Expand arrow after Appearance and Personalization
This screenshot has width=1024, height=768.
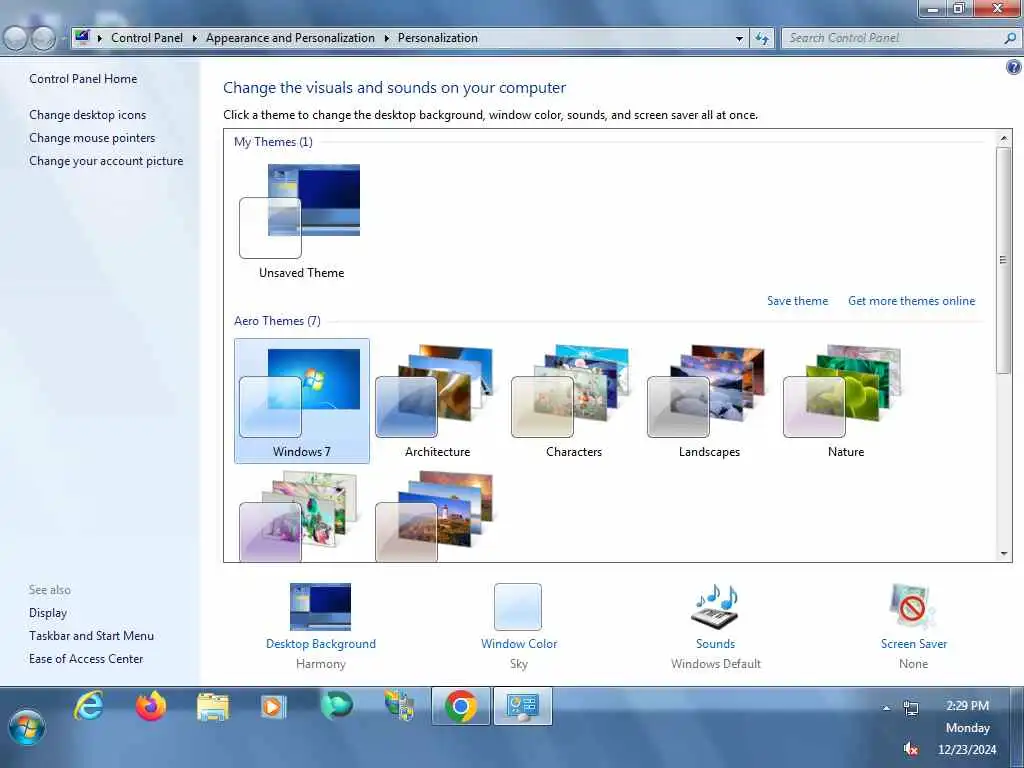click(x=387, y=39)
